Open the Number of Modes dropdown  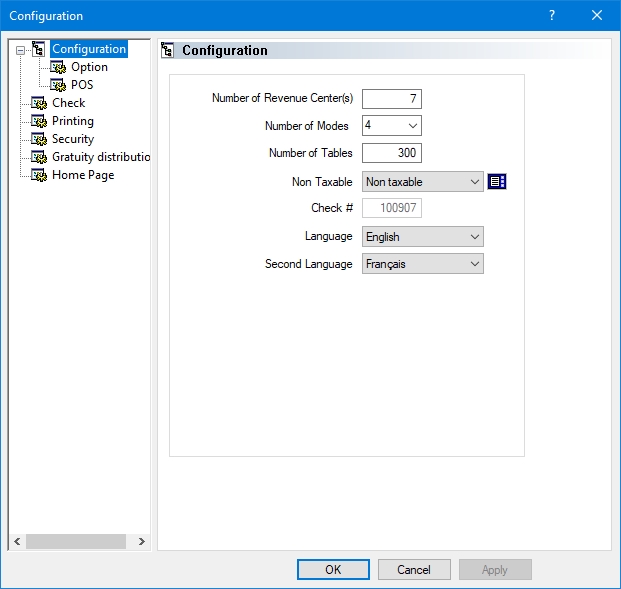coord(412,126)
